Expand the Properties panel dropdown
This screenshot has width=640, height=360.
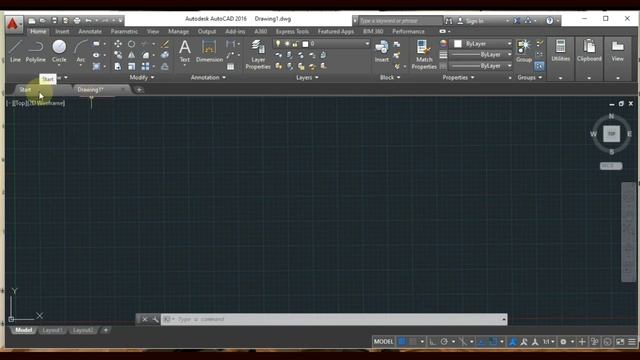tap(458, 77)
